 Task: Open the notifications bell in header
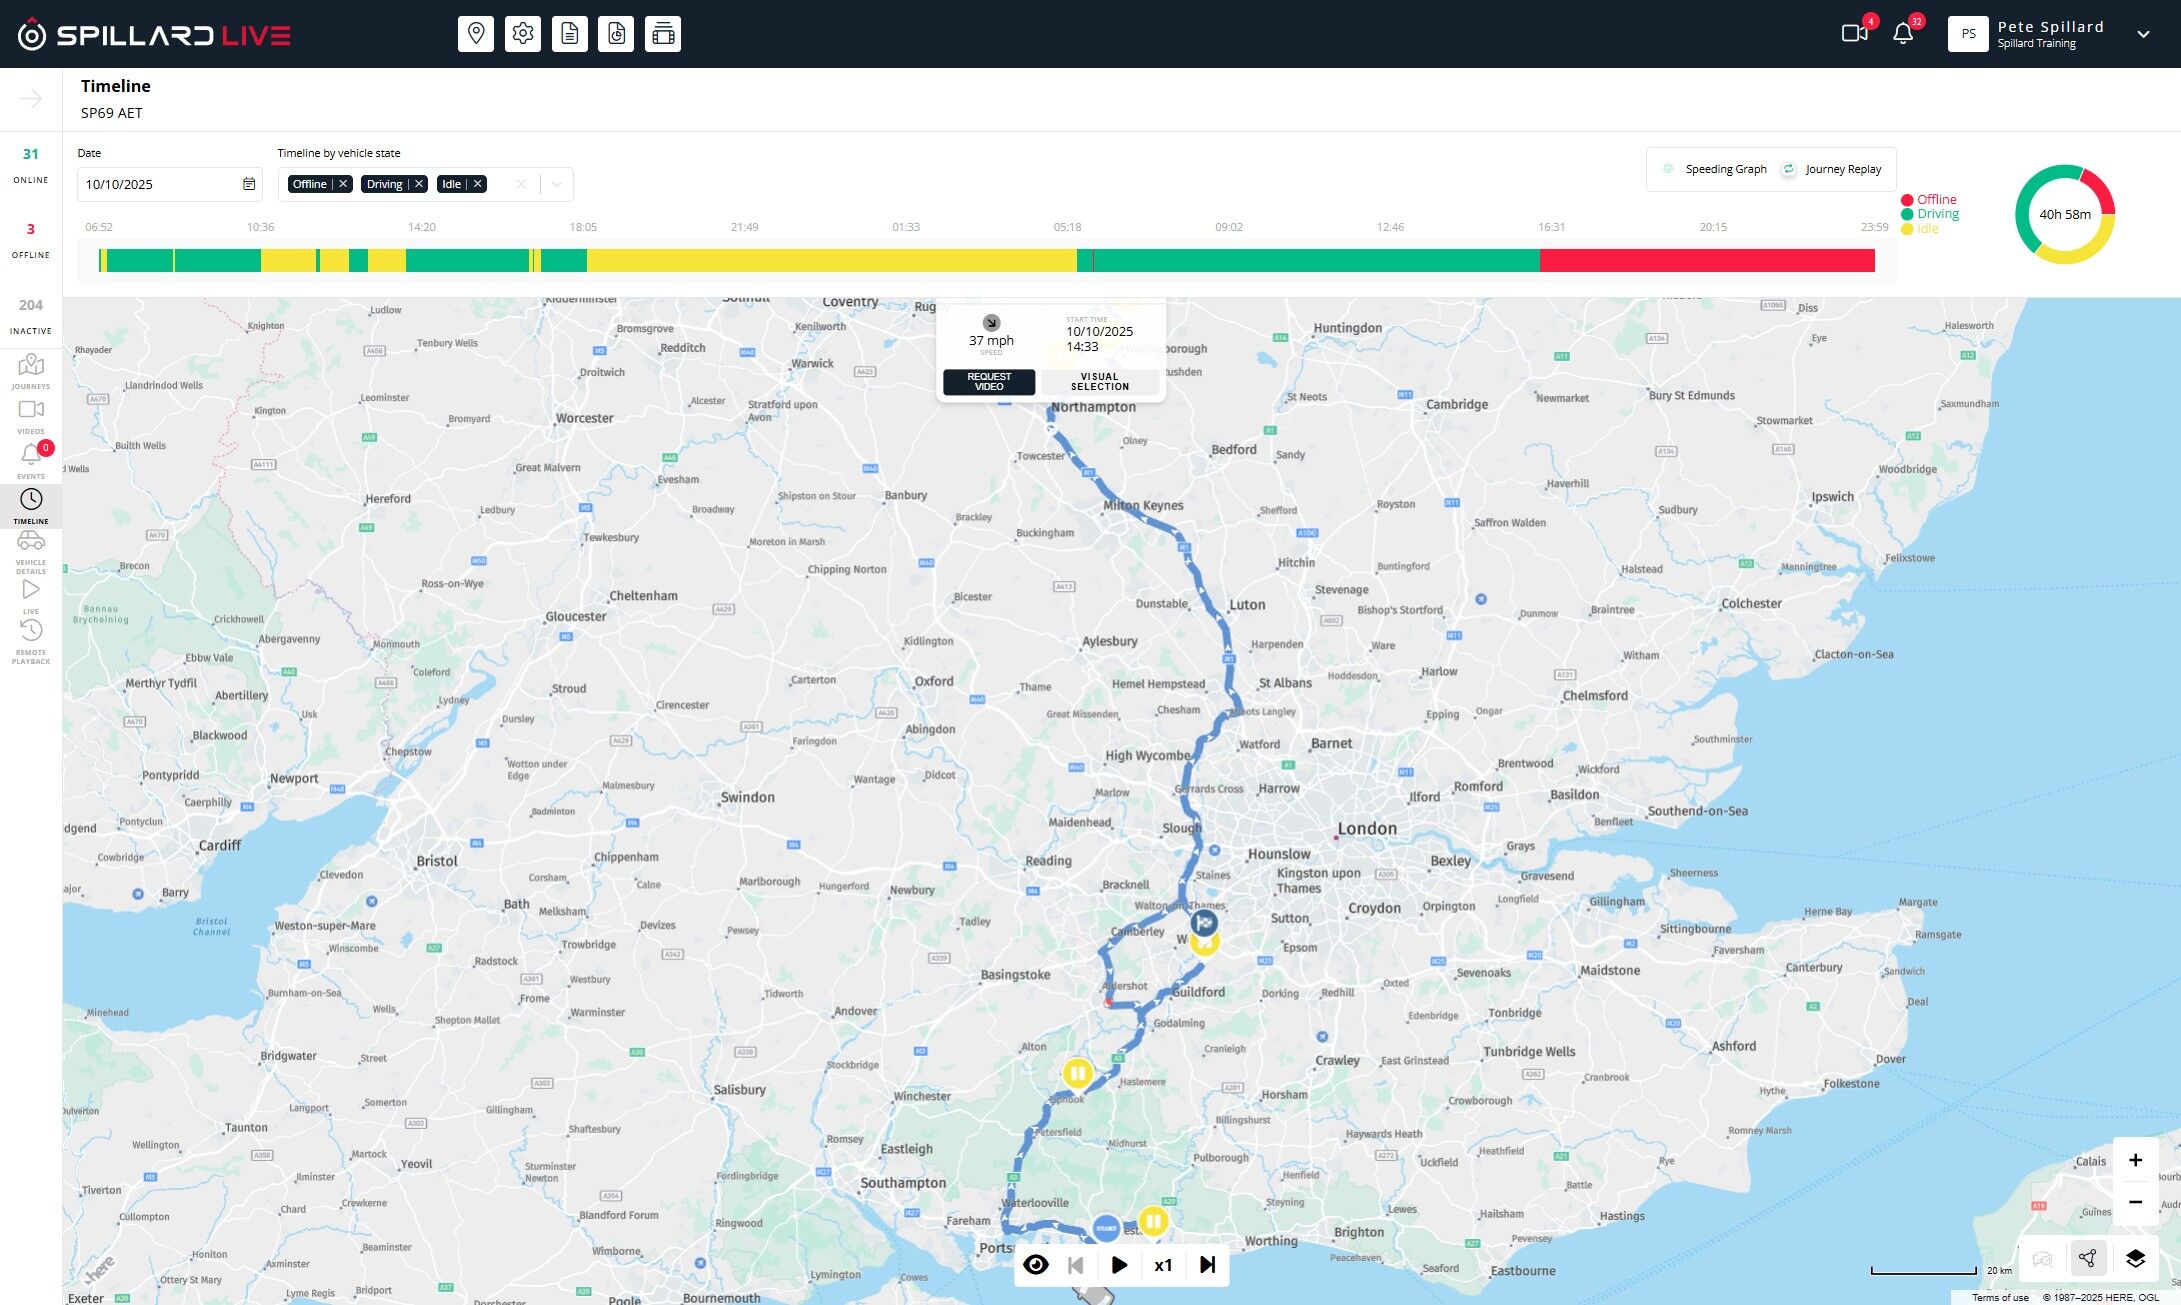[x=1903, y=33]
